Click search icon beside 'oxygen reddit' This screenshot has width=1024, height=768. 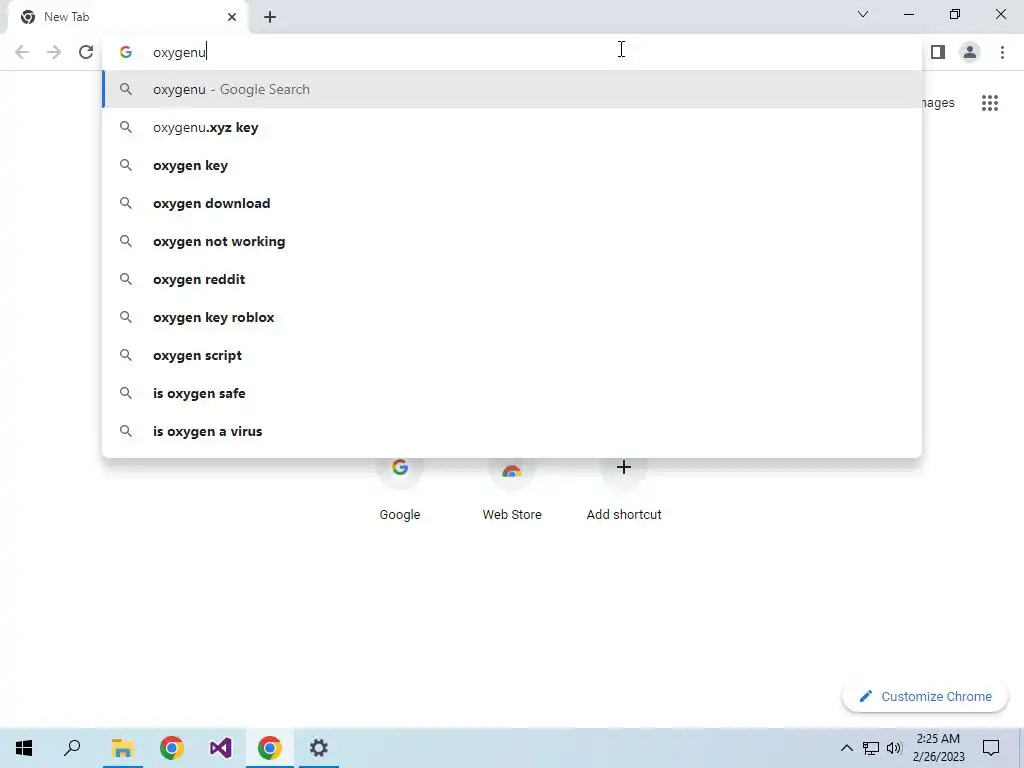(x=126, y=279)
